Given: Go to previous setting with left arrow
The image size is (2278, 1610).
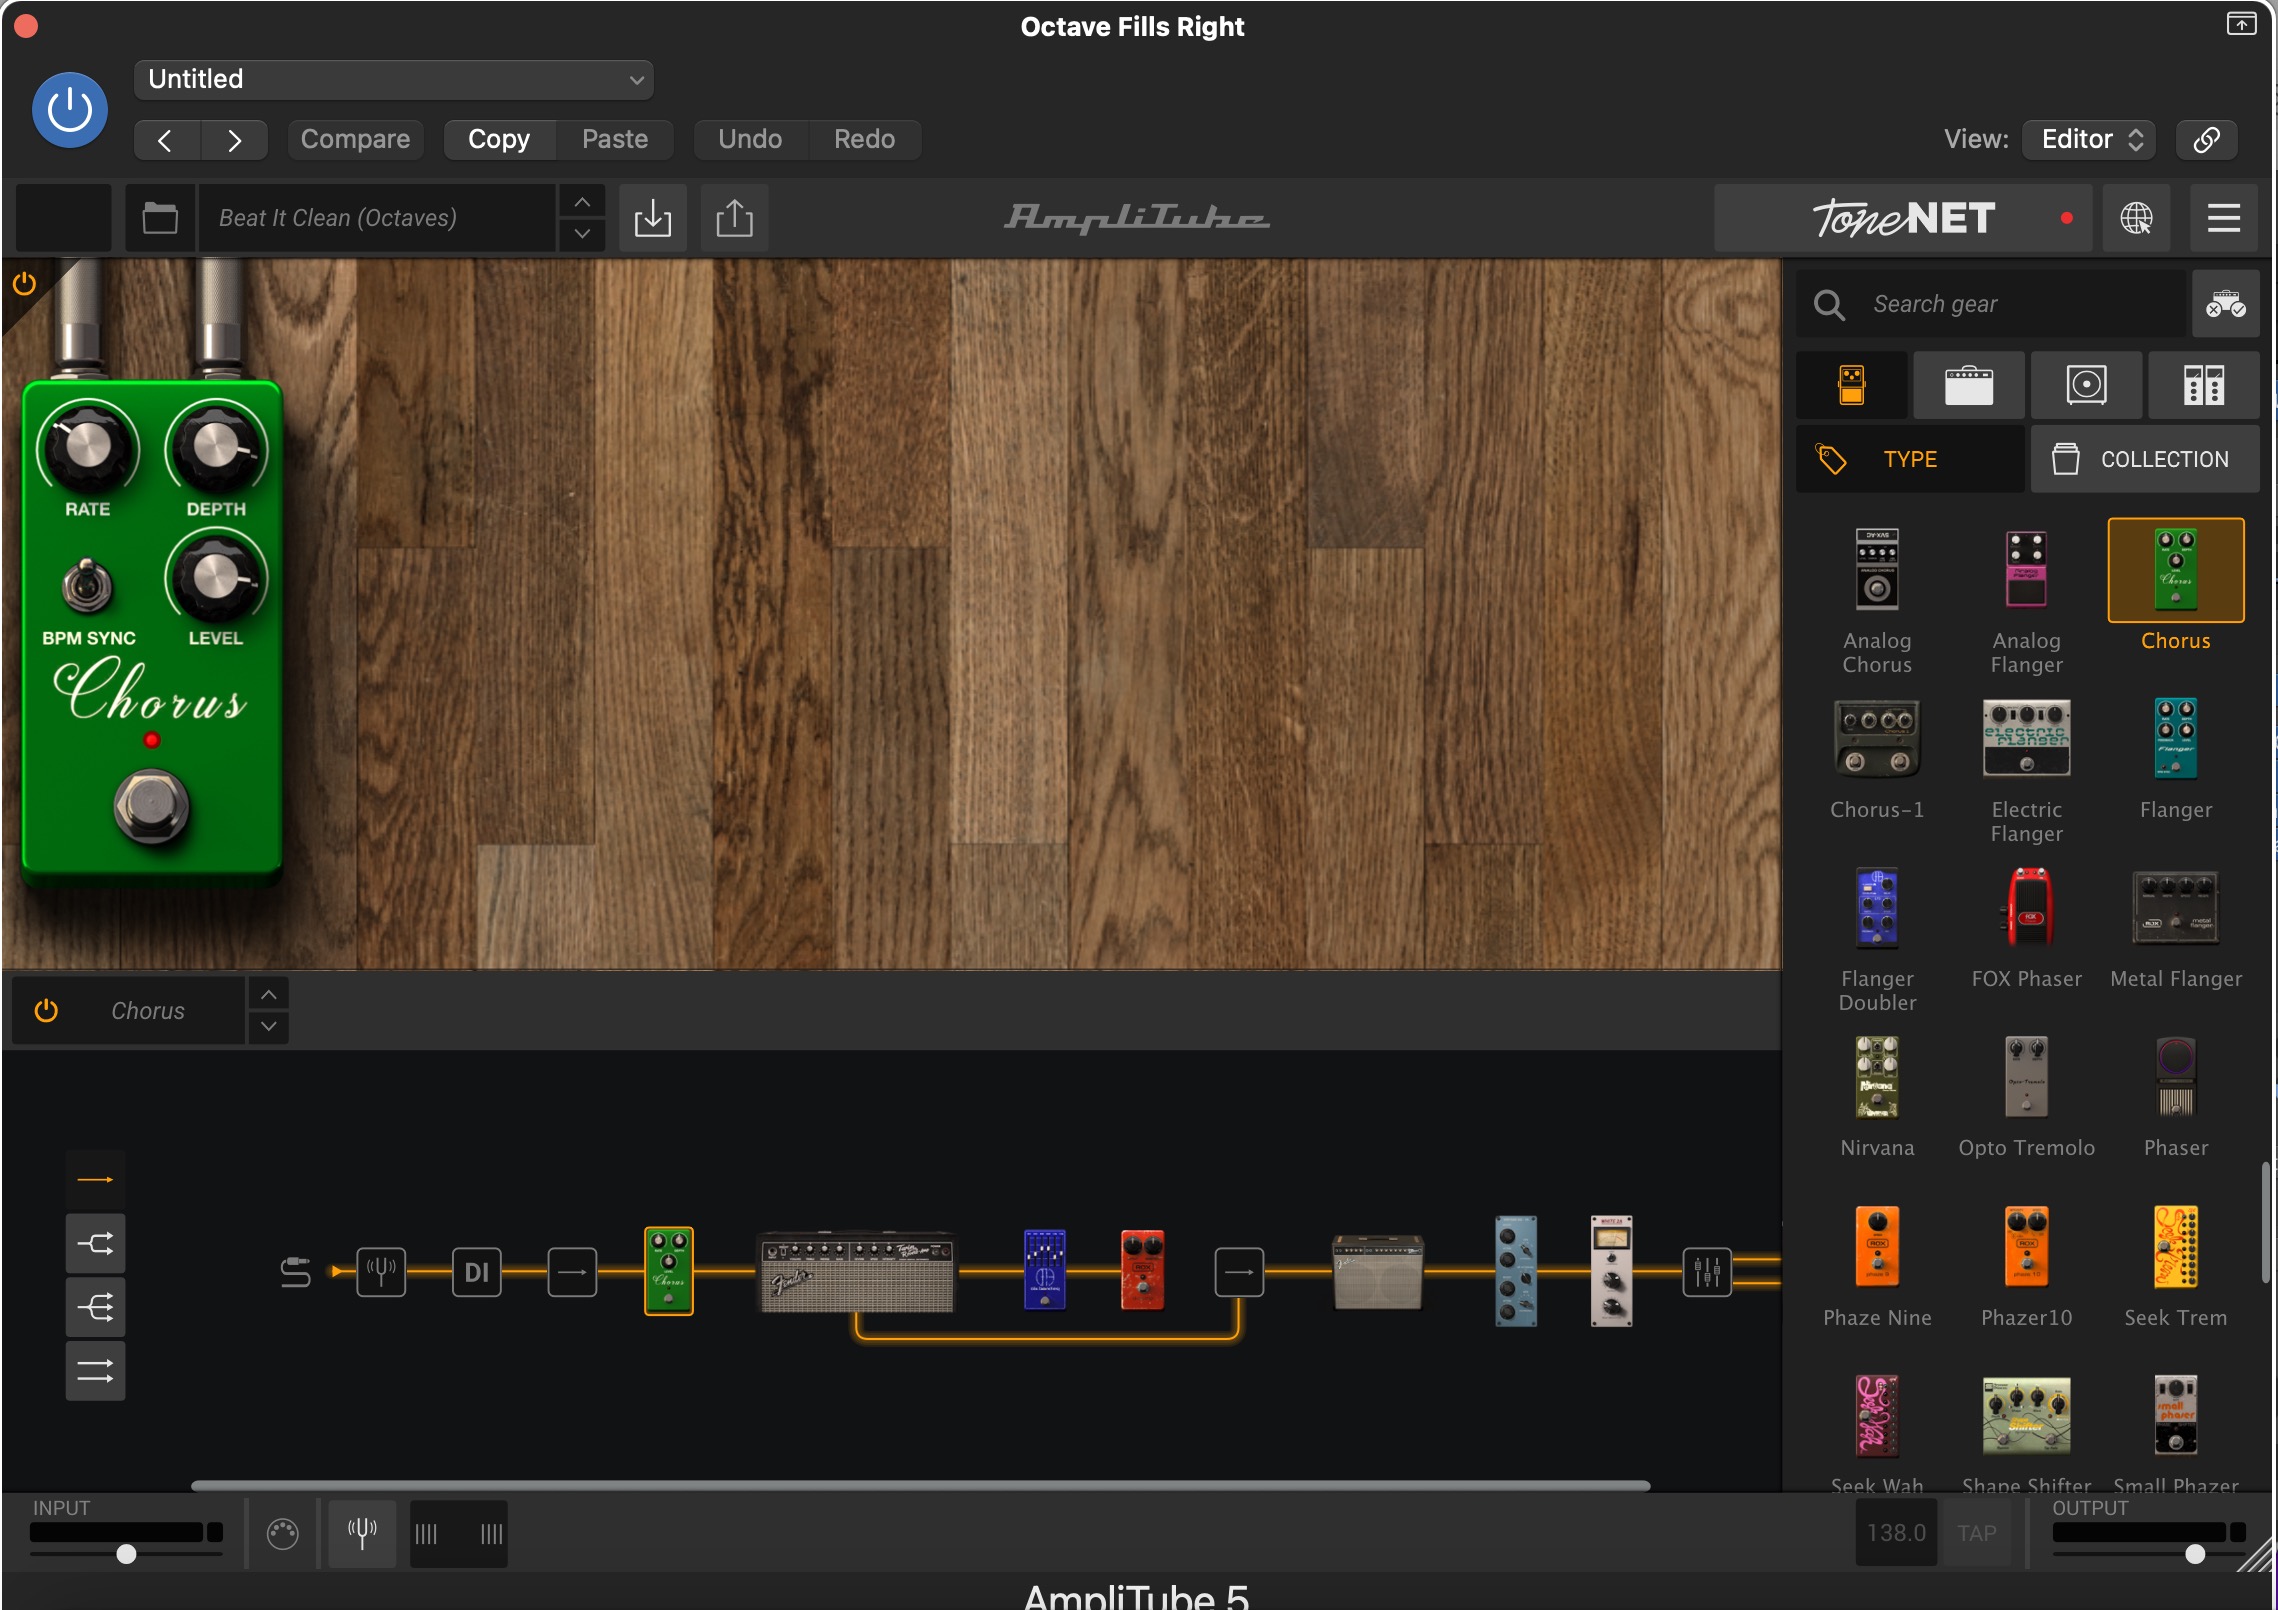Looking at the screenshot, I should click(166, 140).
